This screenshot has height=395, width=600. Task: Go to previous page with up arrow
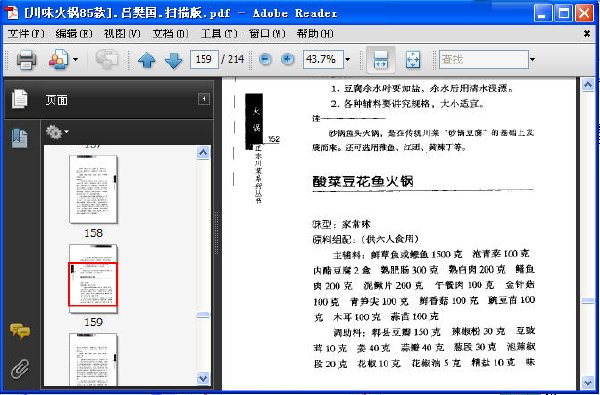click(x=147, y=60)
